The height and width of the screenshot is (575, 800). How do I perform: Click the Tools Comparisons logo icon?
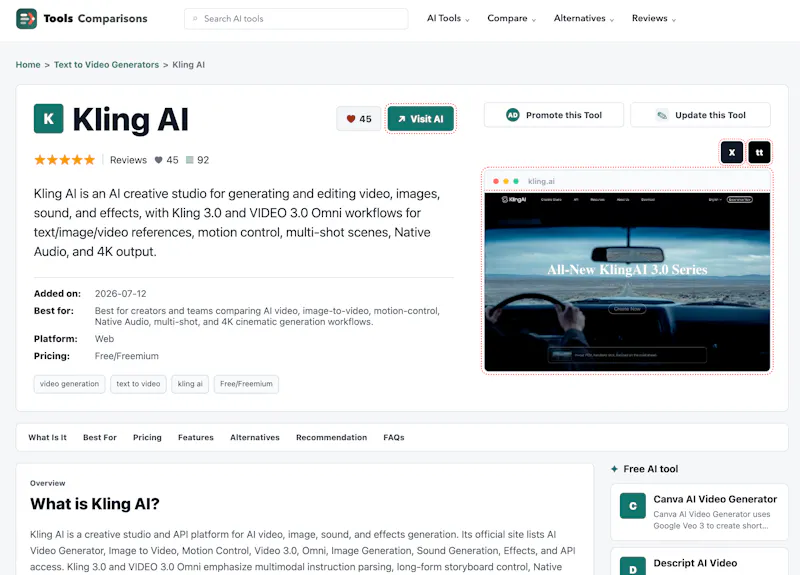coord(27,19)
